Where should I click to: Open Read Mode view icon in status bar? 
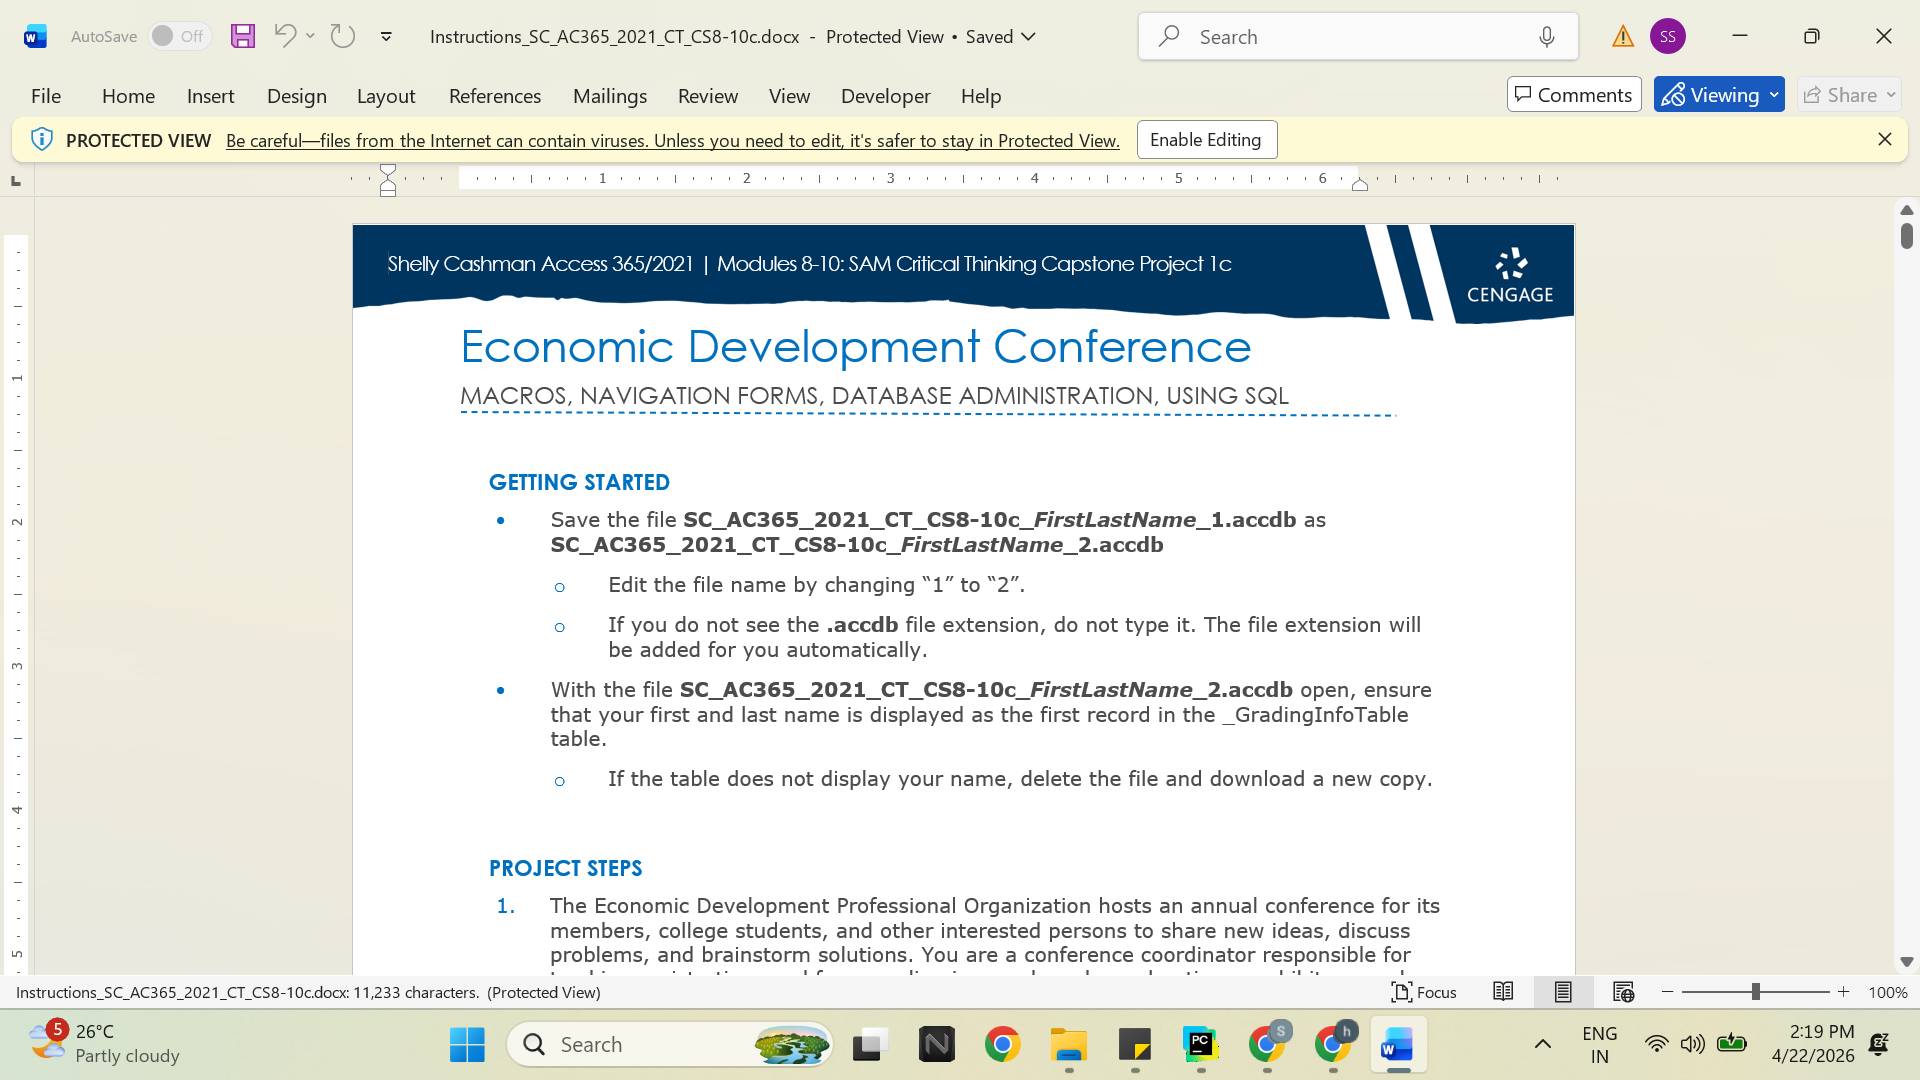coord(1503,992)
